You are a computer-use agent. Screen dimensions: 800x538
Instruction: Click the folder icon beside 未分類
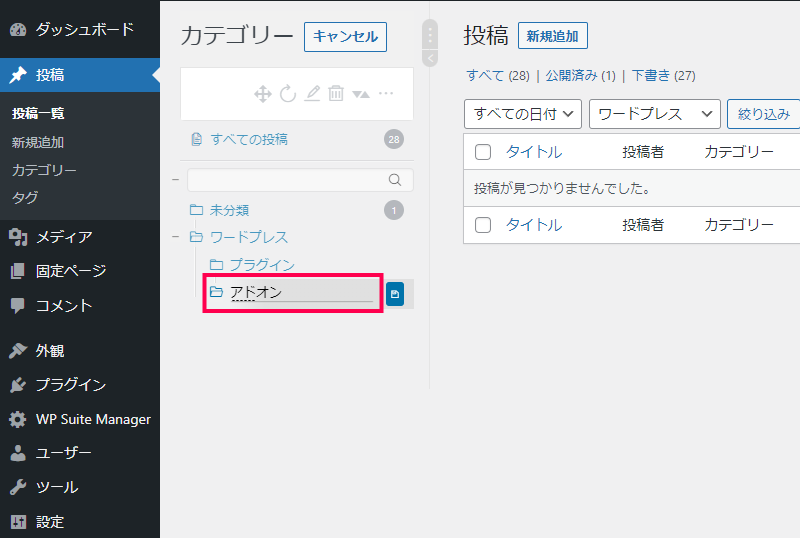coord(196,210)
